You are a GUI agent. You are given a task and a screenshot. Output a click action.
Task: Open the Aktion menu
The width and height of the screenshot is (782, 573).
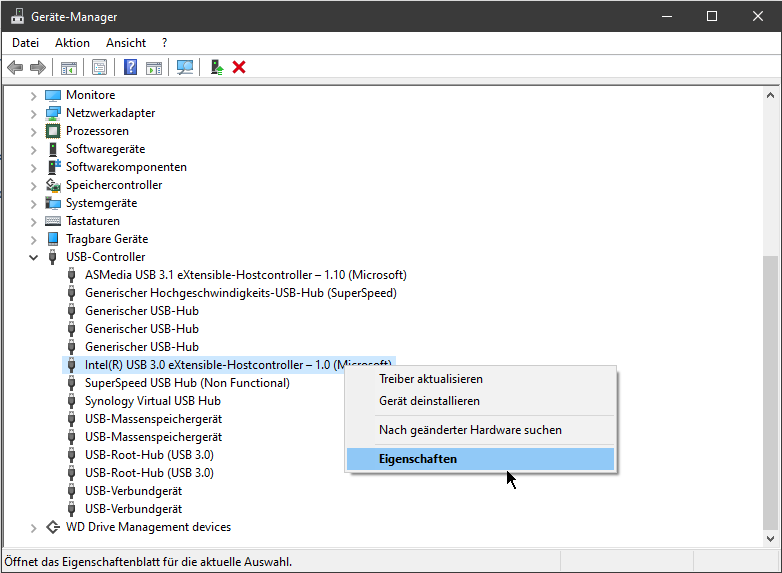[x=72, y=43]
